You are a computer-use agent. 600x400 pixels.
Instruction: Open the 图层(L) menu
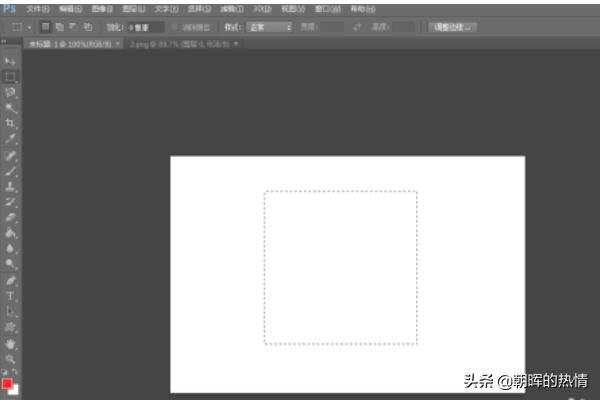pos(133,9)
